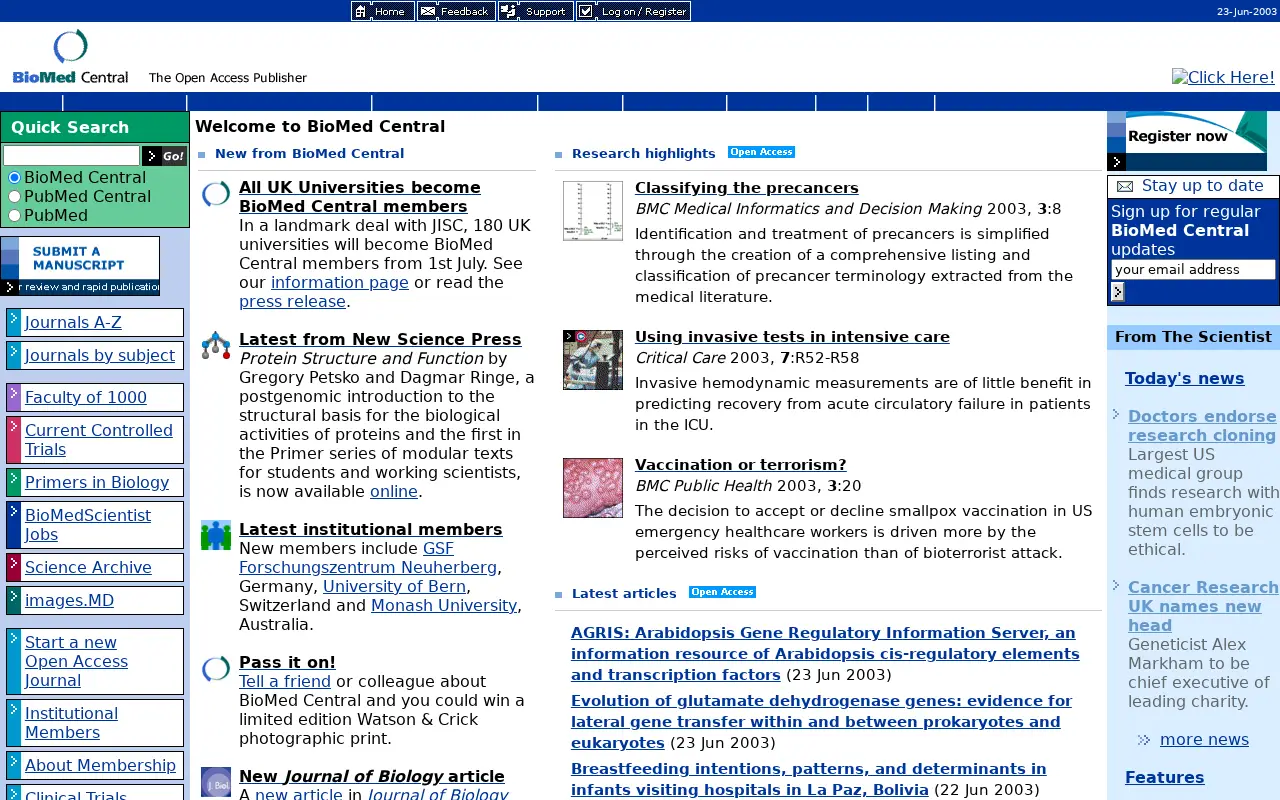Open the Feedback button in top bar
The width and height of the screenshot is (1280, 800).
[456, 11]
